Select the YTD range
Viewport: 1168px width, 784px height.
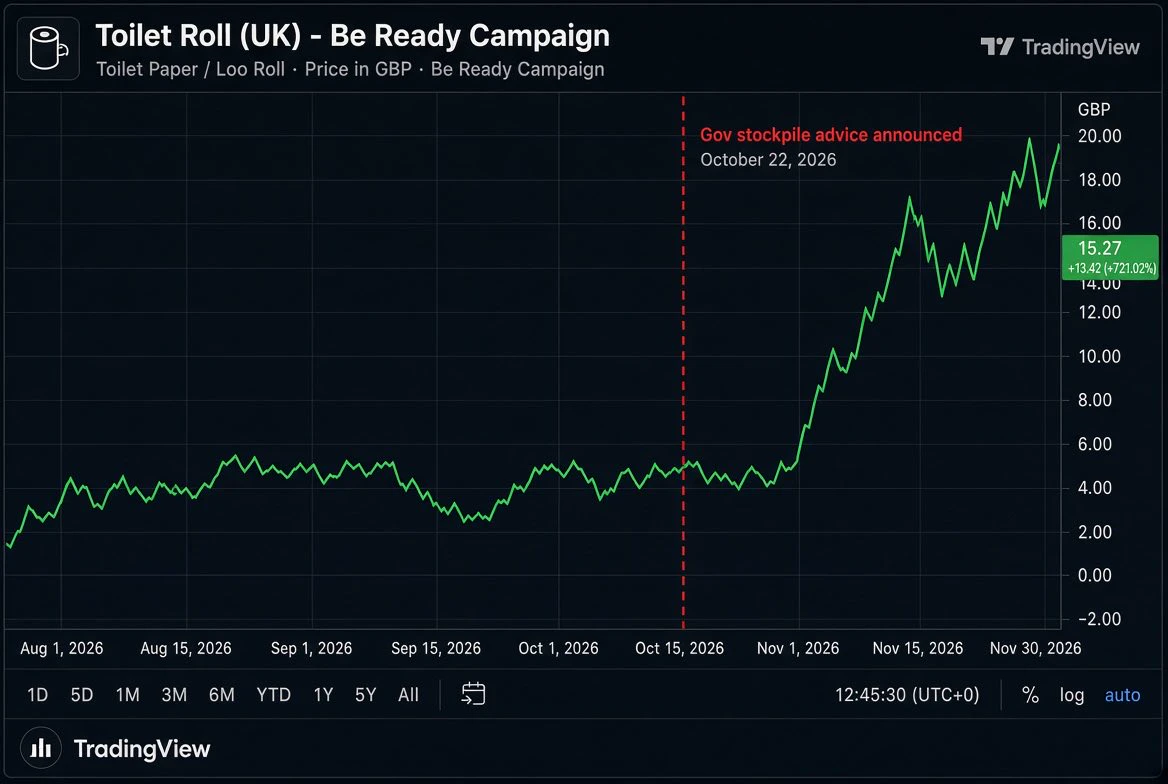tap(273, 695)
